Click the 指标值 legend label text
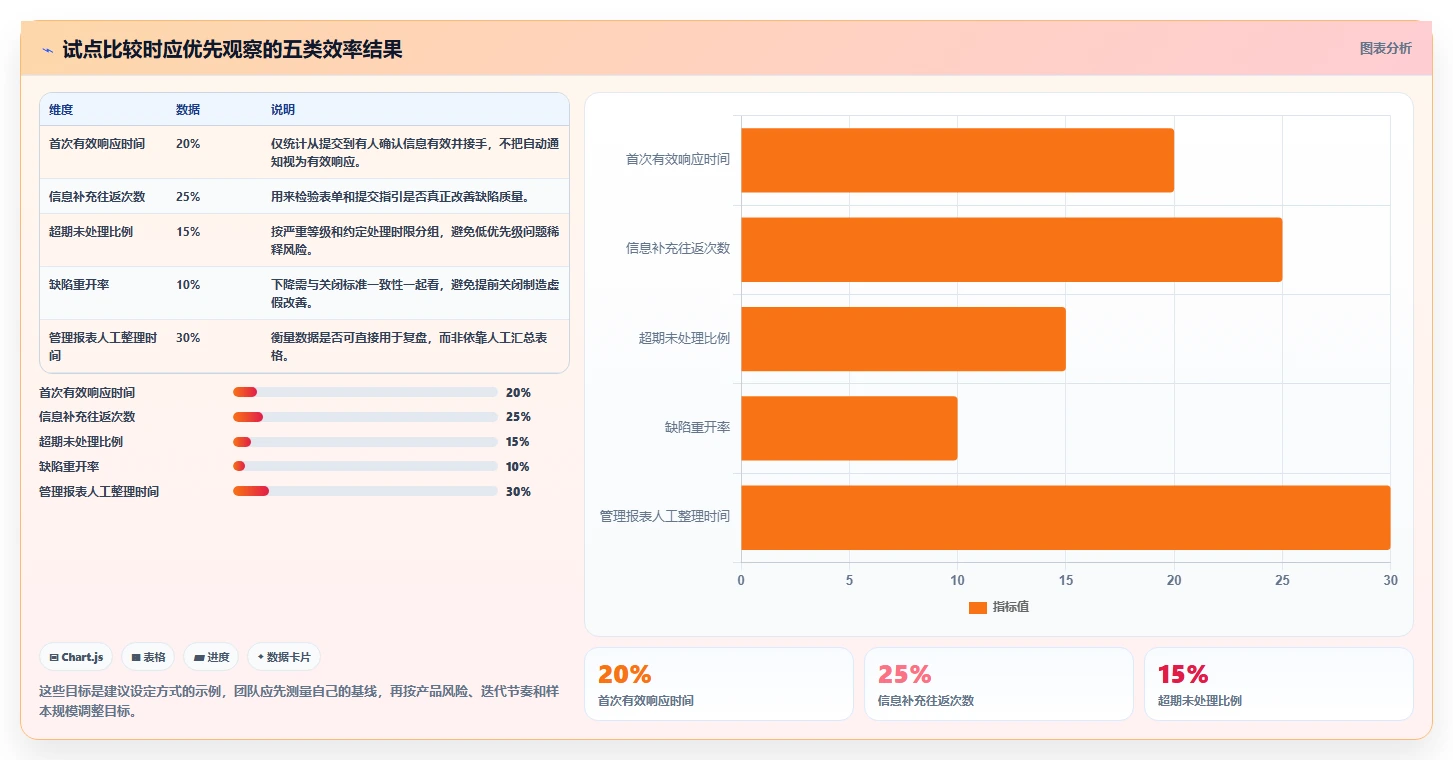This screenshot has width=1453, height=760. (x=1011, y=608)
